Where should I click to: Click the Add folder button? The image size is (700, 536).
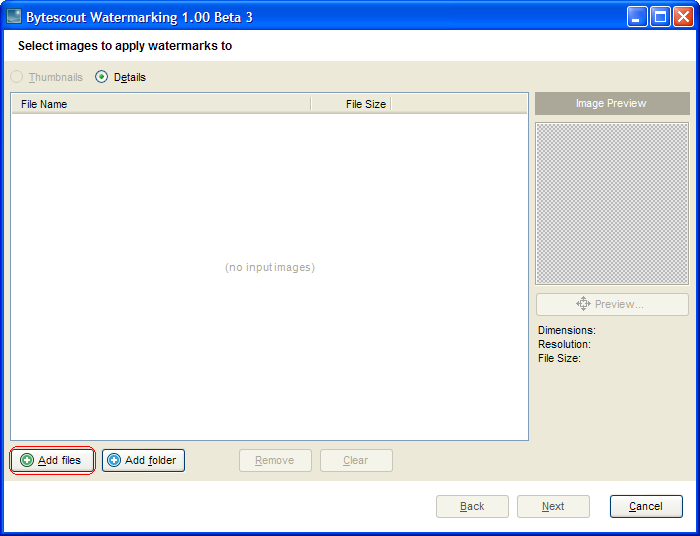coord(143,460)
